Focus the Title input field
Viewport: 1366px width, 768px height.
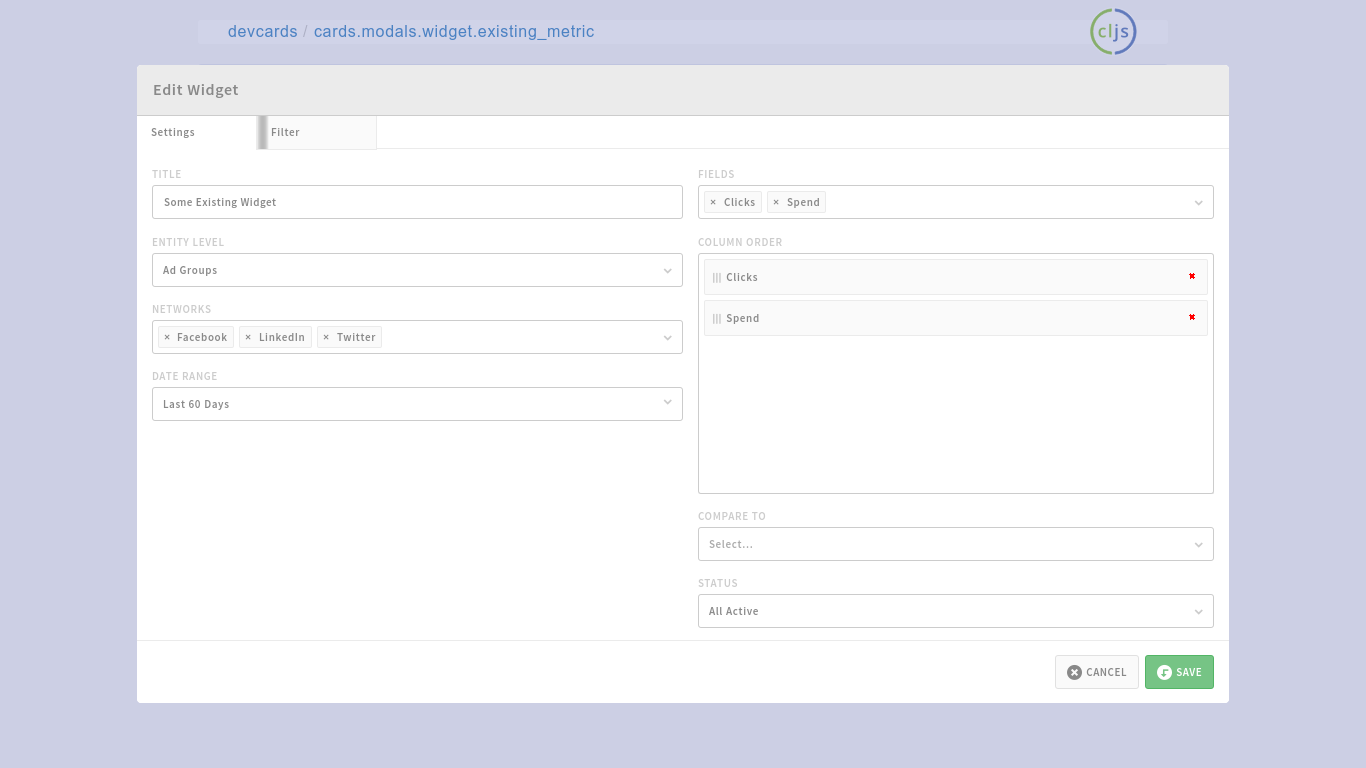417,202
